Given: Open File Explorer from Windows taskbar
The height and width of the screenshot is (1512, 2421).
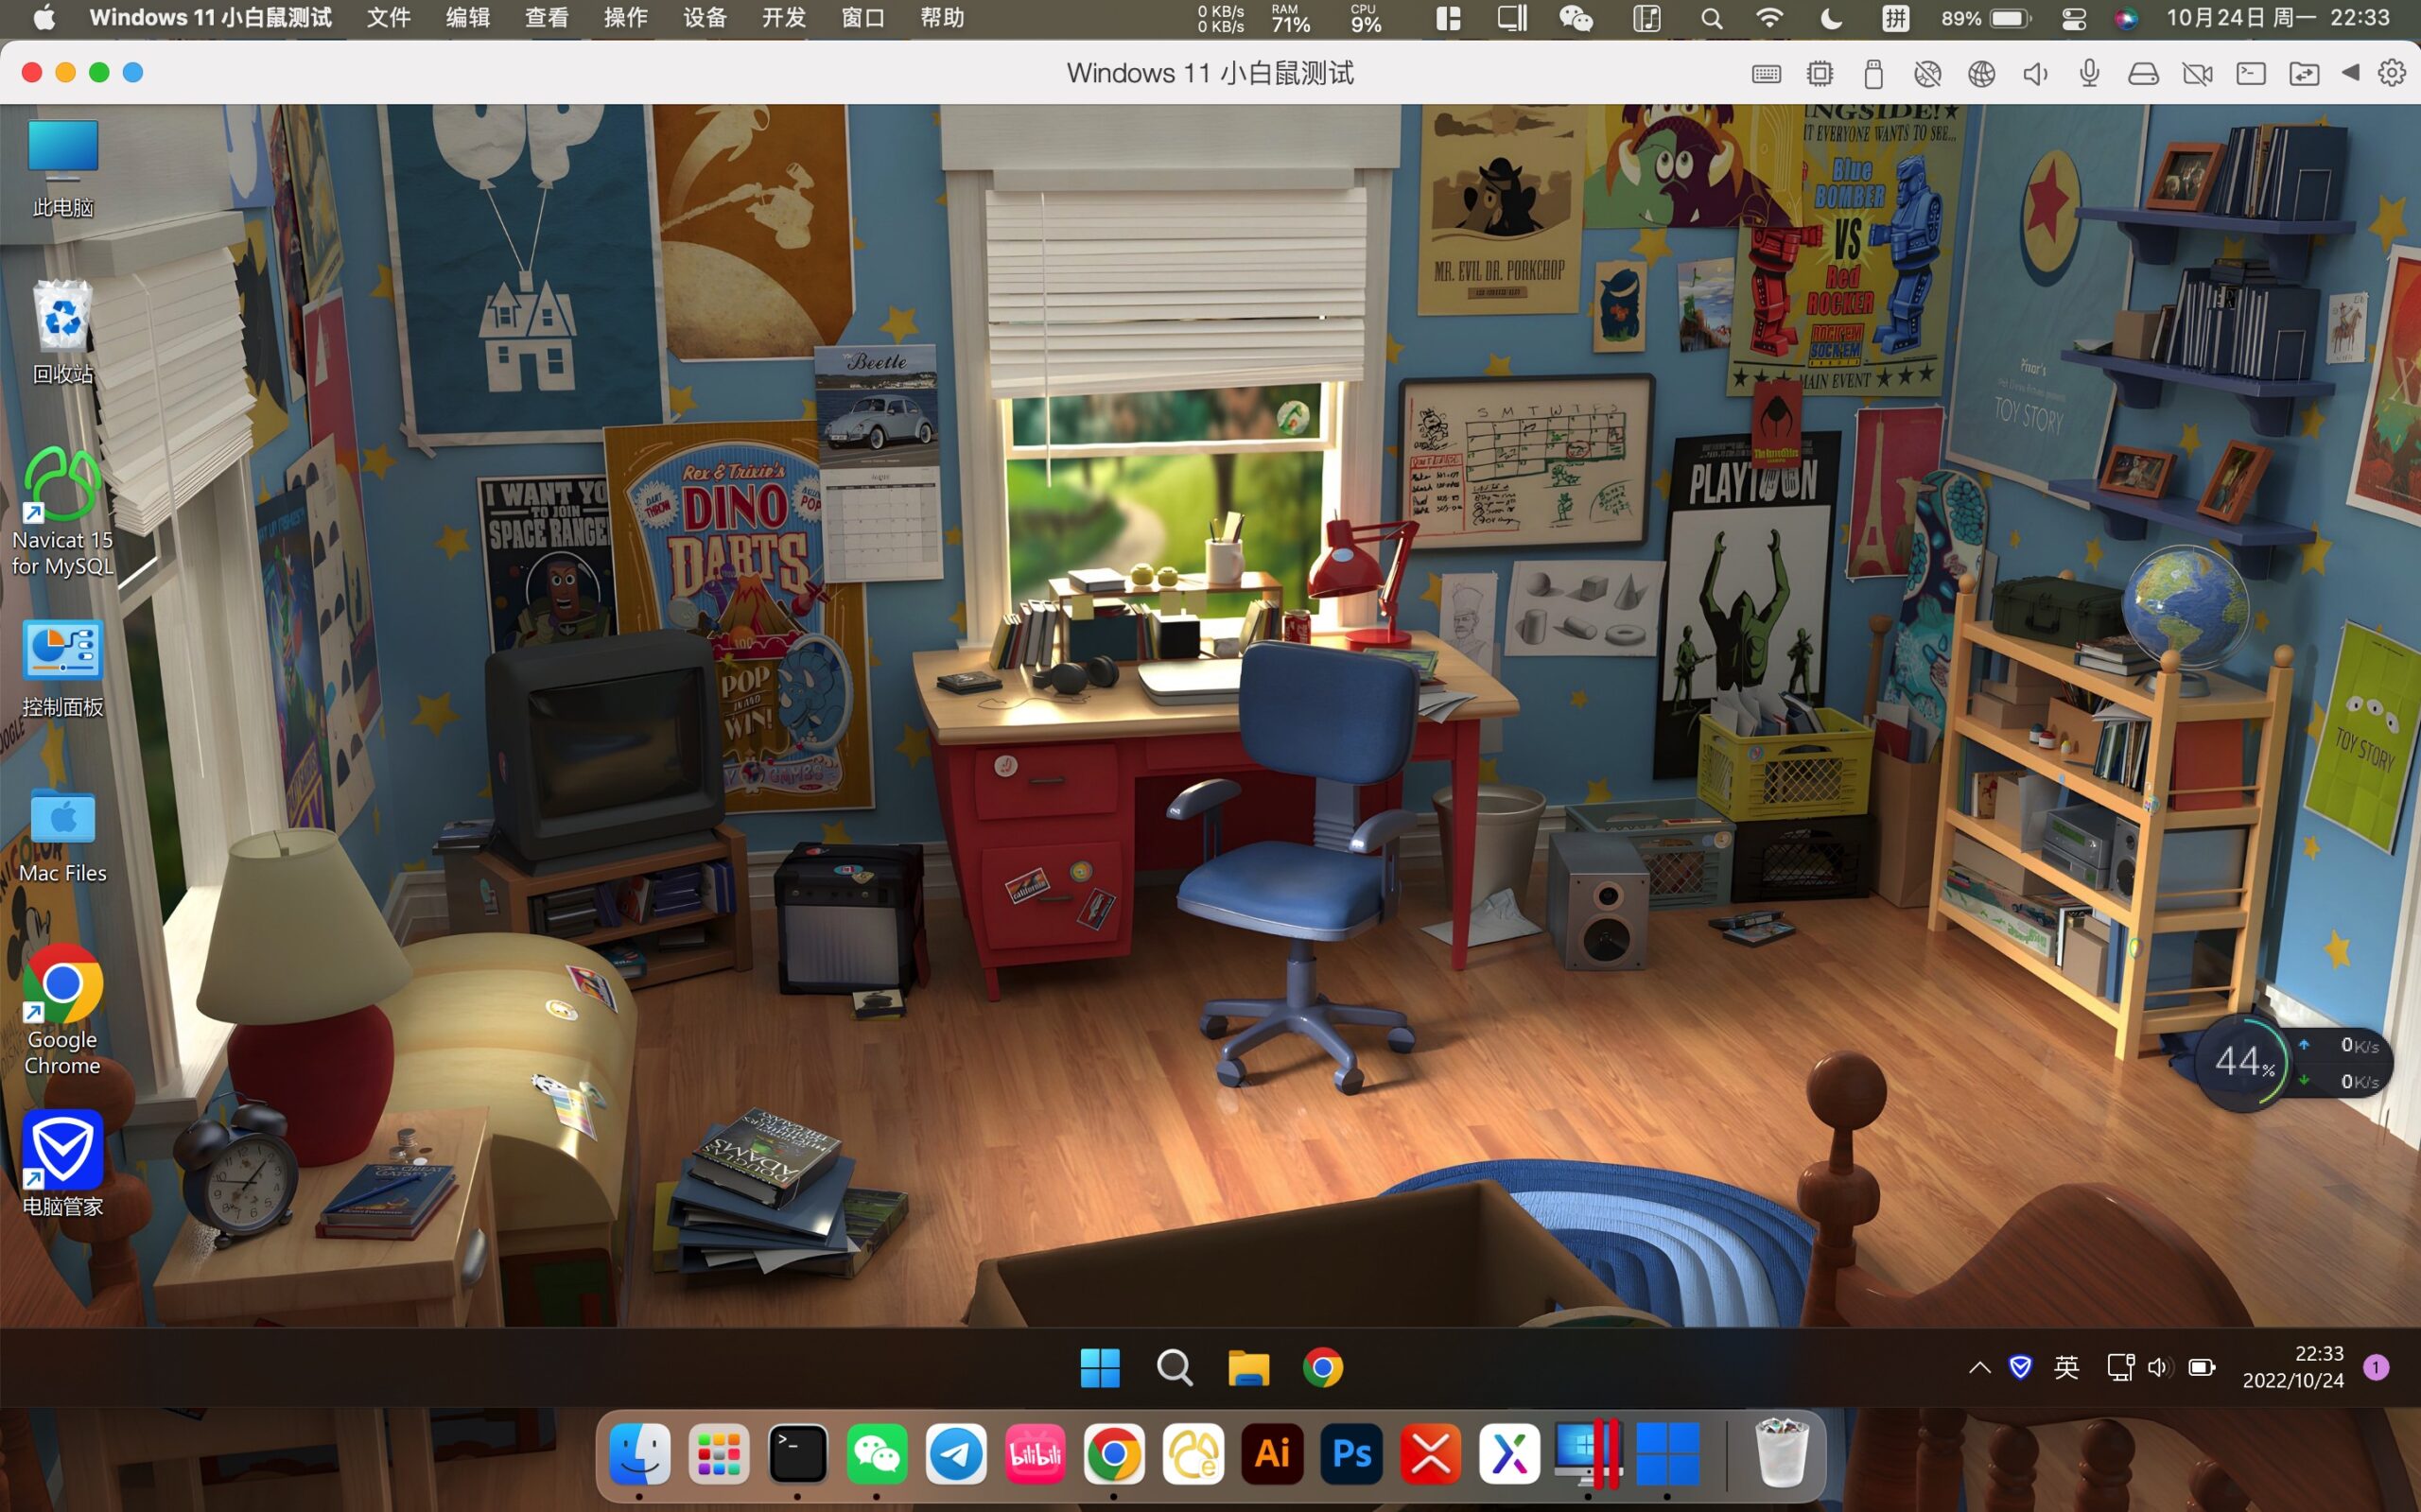Looking at the screenshot, I should (1249, 1367).
